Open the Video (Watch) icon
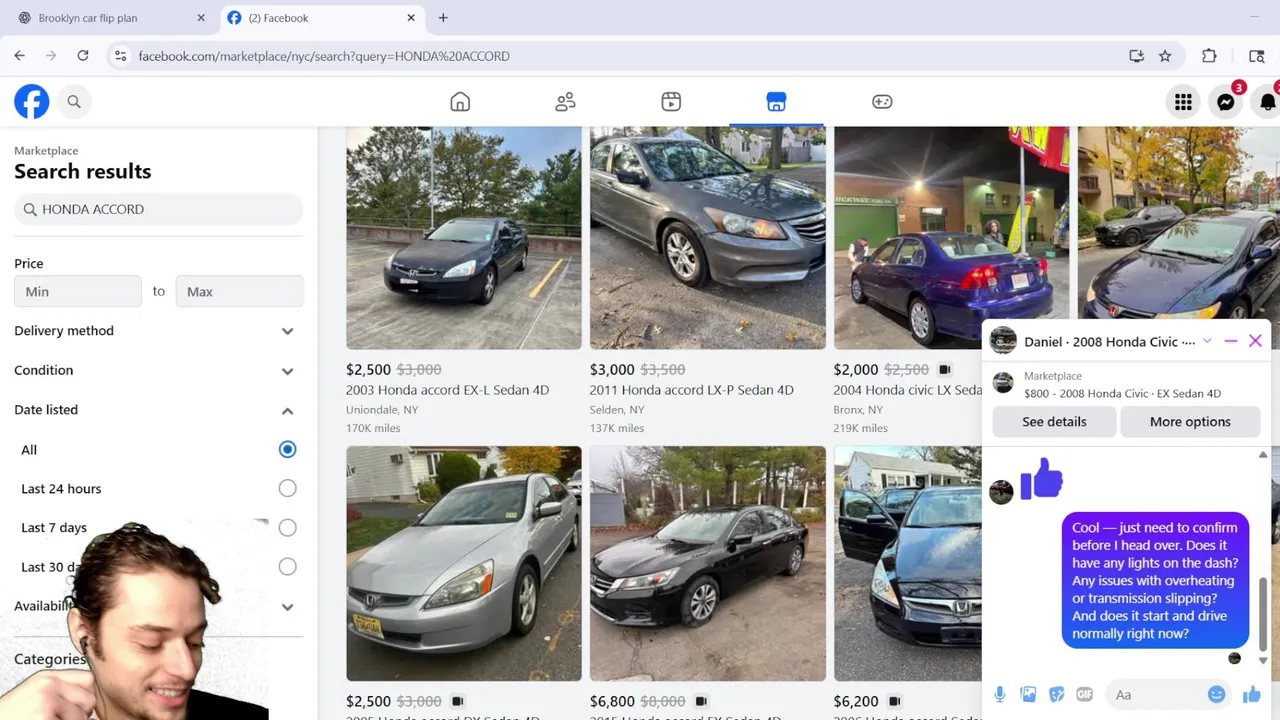The image size is (1280, 720). click(671, 101)
